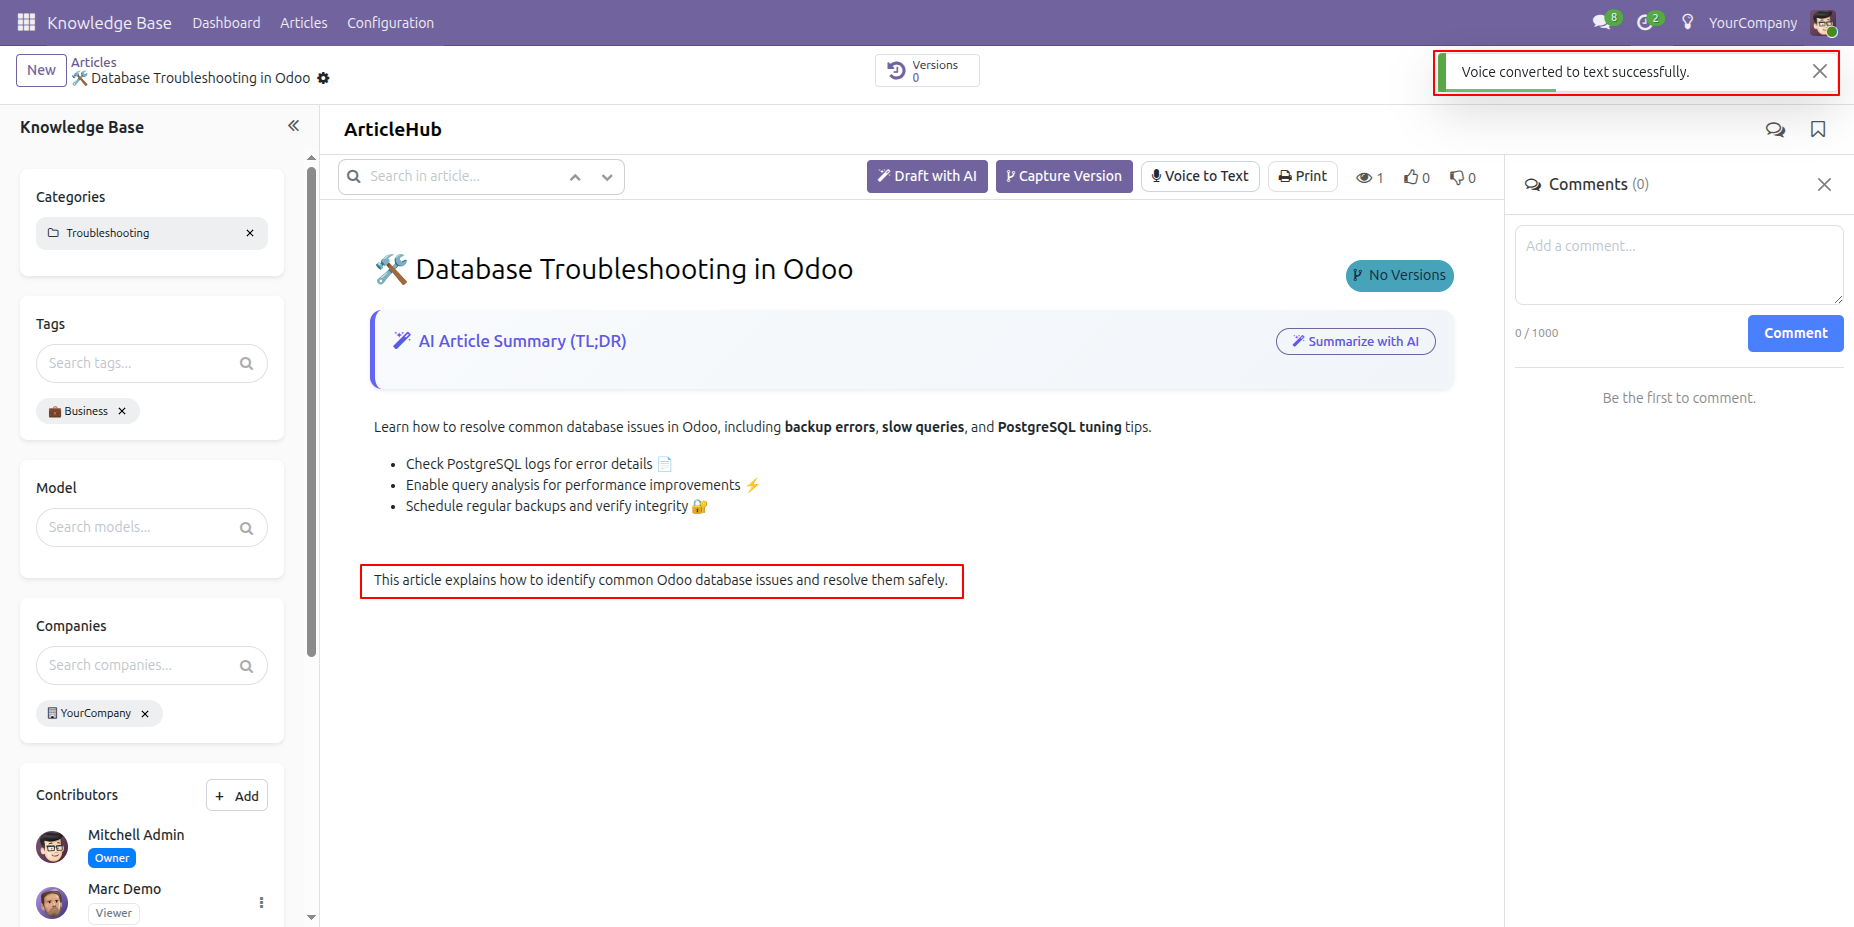This screenshot has width=1854, height=927.
Task: Create a New article
Action: click(x=41, y=70)
